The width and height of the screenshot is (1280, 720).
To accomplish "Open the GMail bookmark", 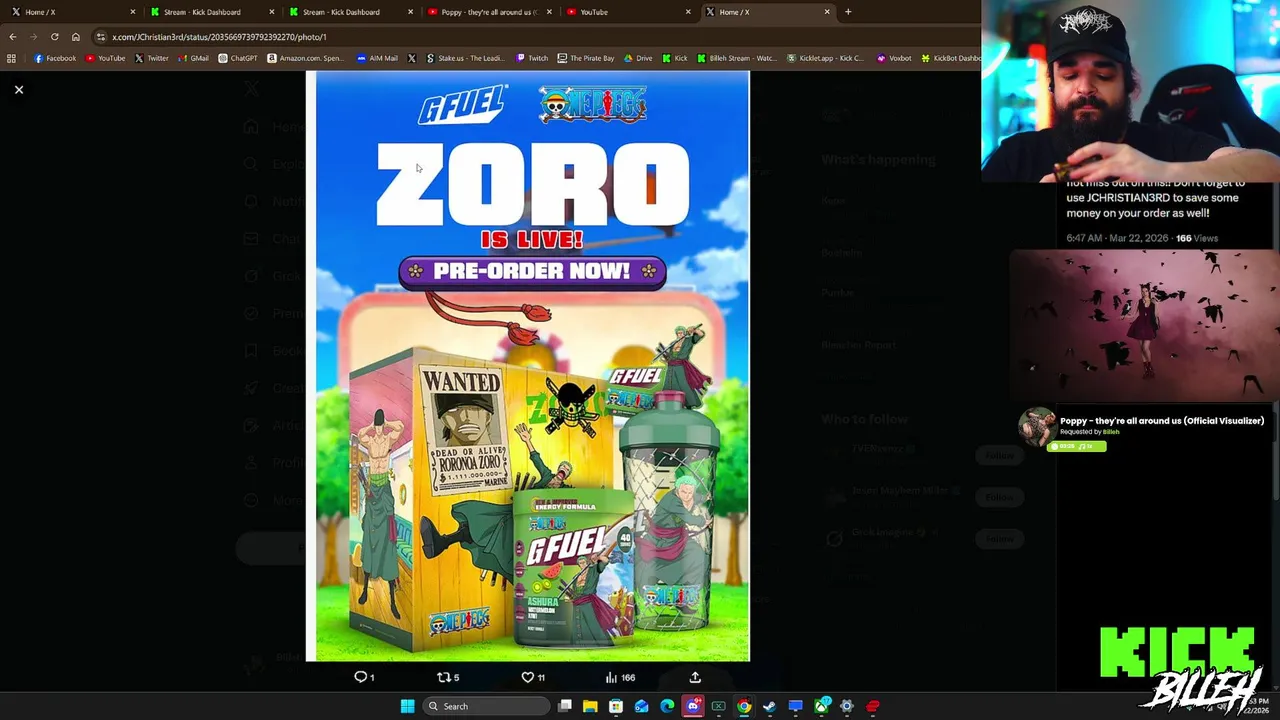I will pyautogui.click(x=193, y=58).
